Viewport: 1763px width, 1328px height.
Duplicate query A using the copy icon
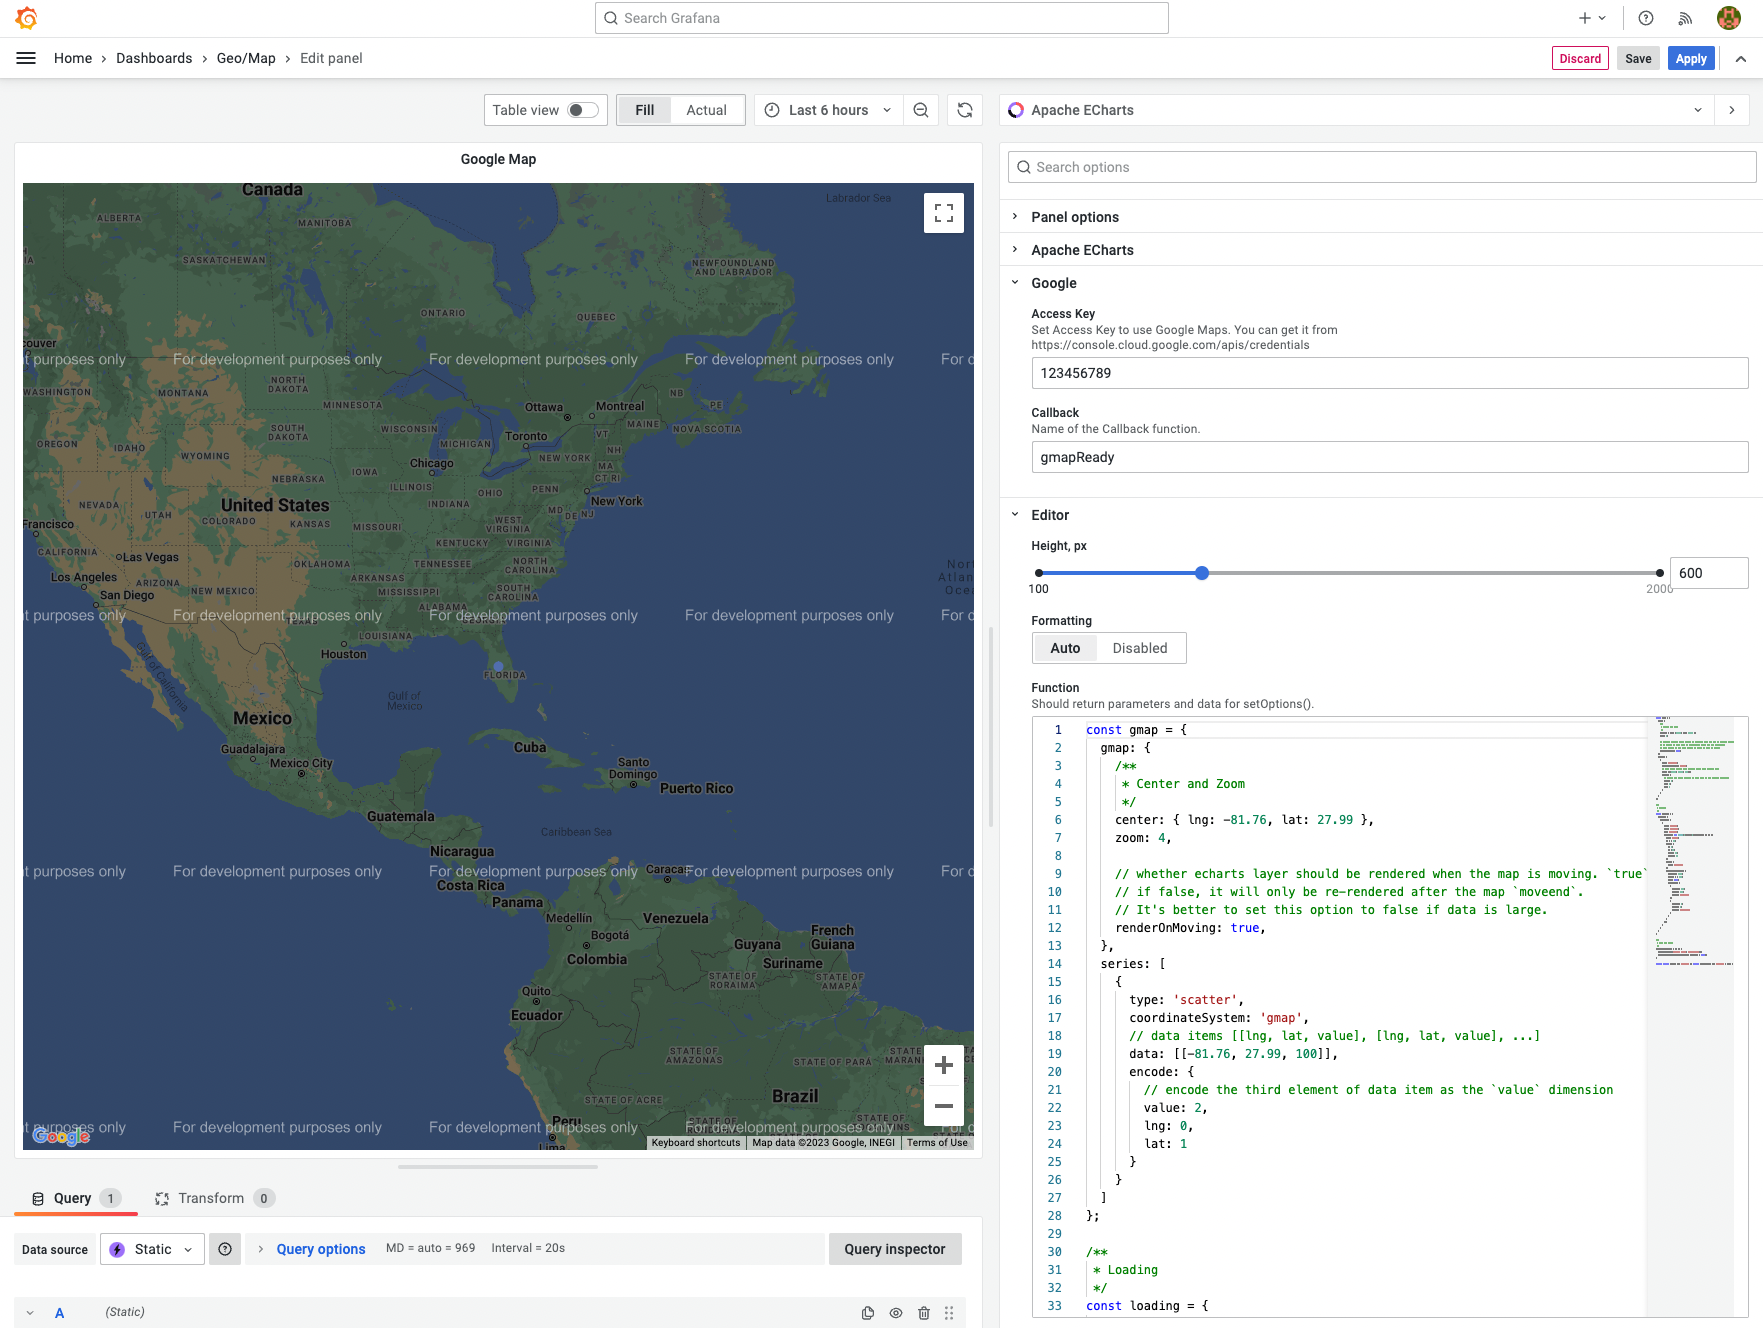click(x=867, y=1312)
